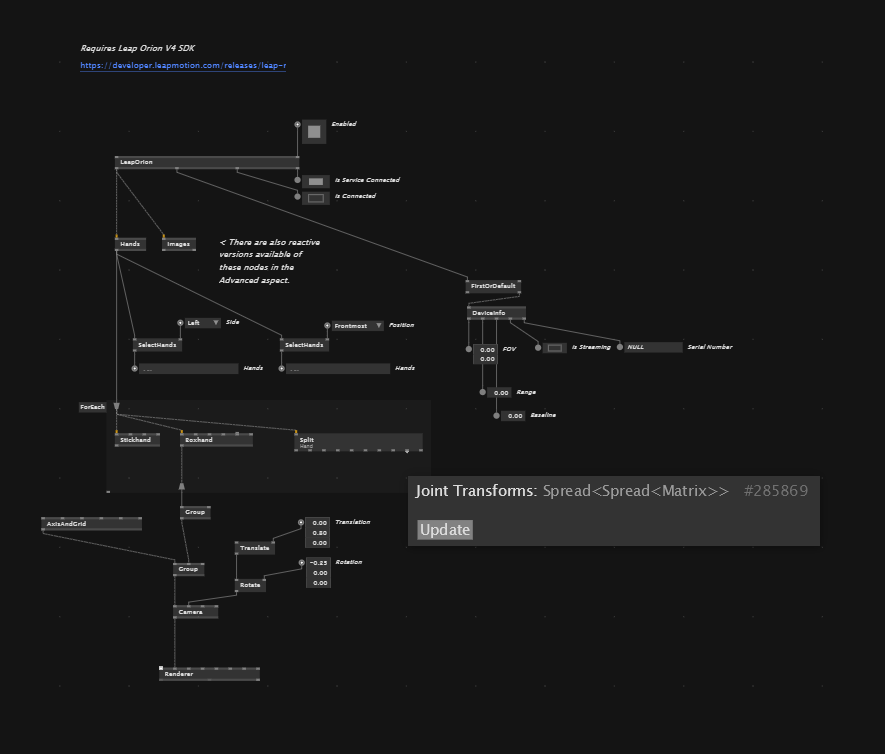885x754 pixels.
Task: Select the Stickhand node
Action: tap(137, 440)
